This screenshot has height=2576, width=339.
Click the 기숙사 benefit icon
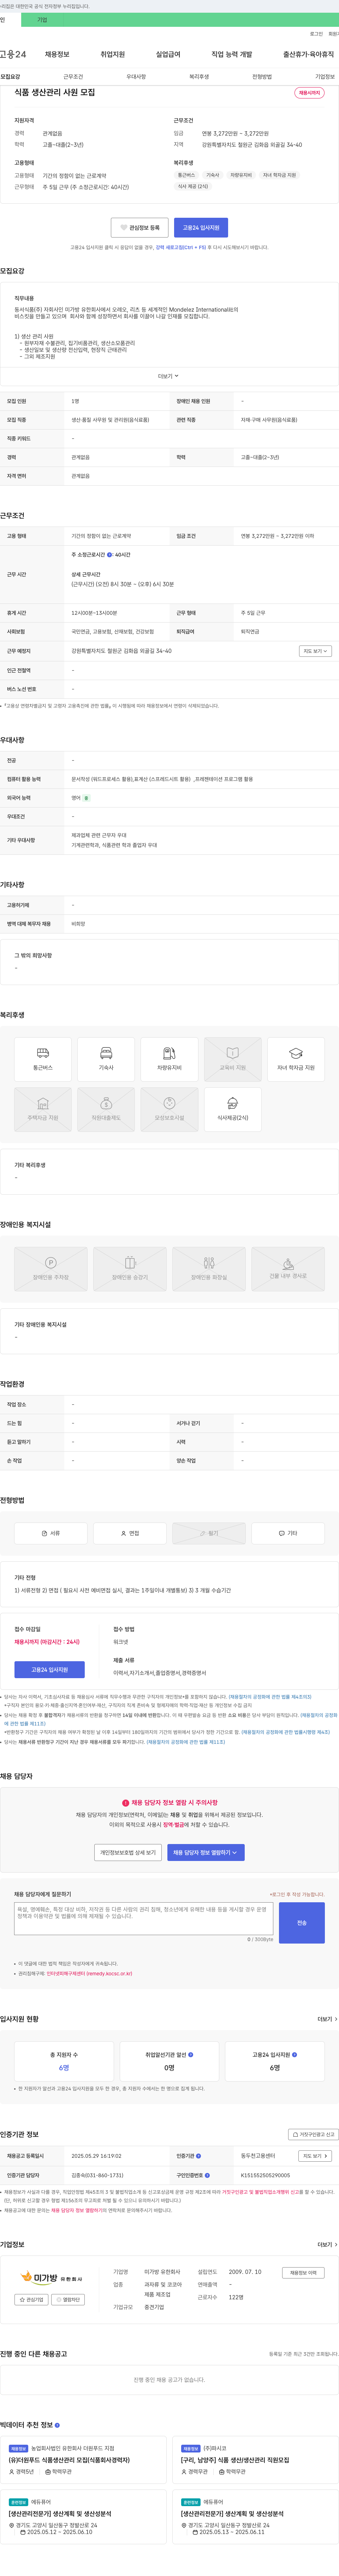(x=106, y=1059)
